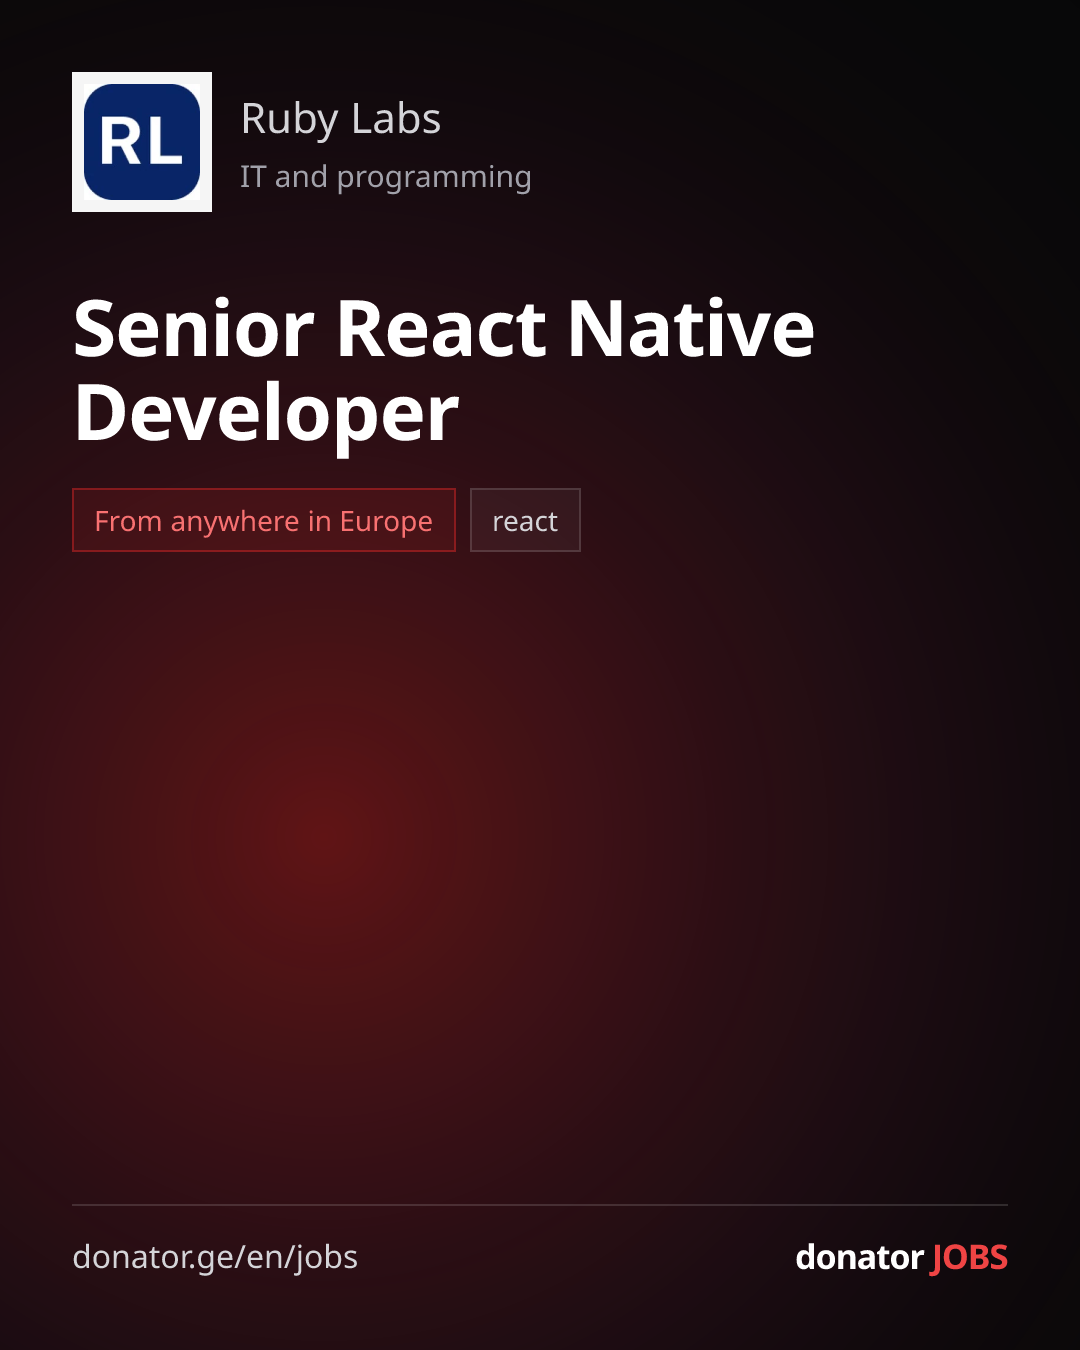Click the react skill tag

click(525, 520)
